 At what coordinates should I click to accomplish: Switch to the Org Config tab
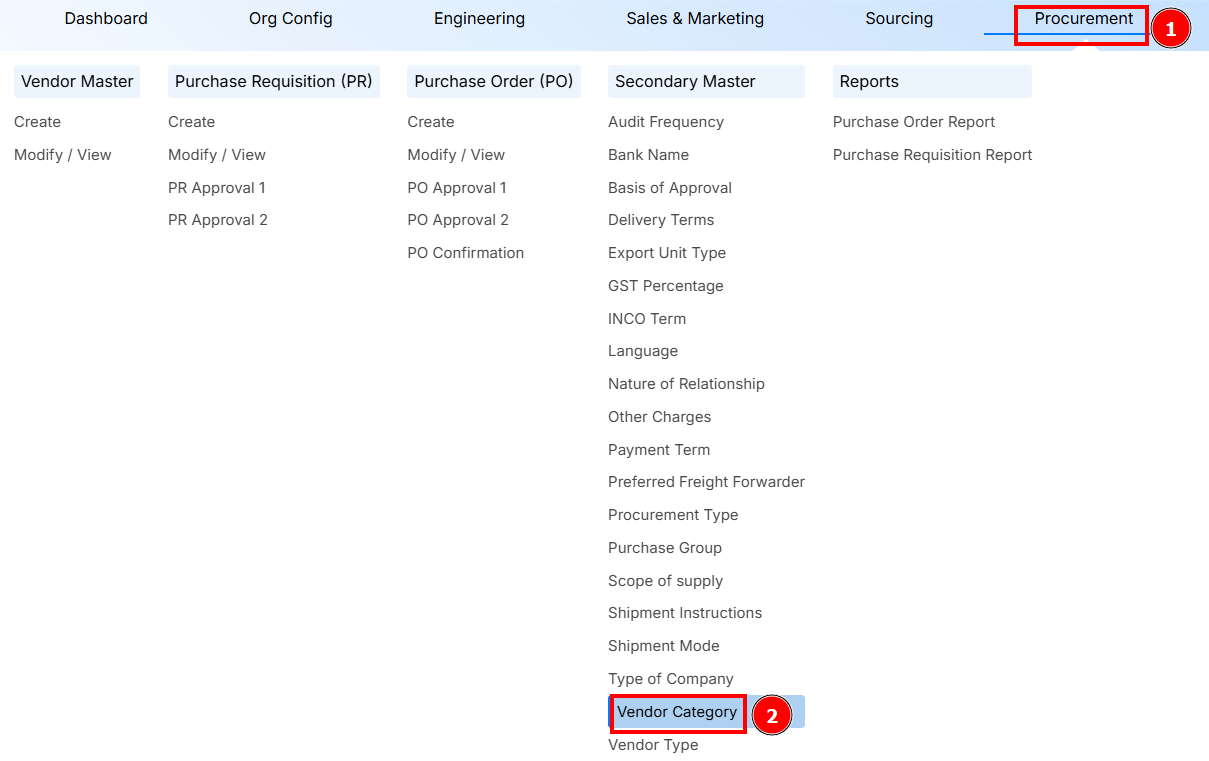pyautogui.click(x=290, y=18)
